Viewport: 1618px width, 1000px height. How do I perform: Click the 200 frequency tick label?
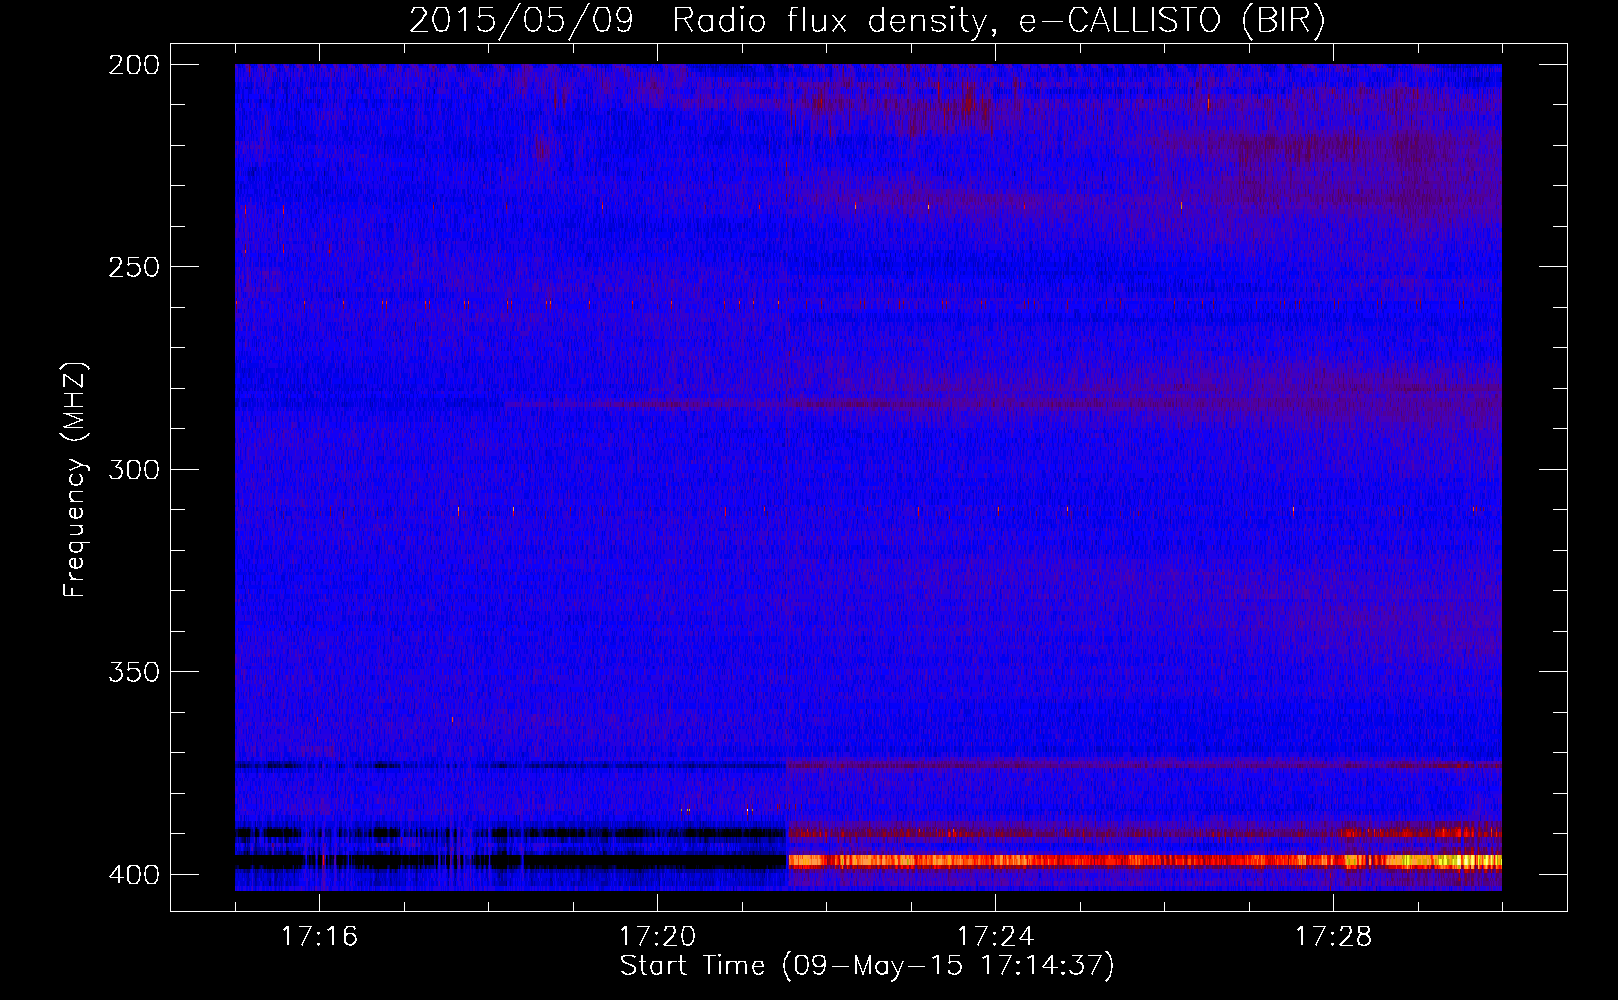pos(134,65)
